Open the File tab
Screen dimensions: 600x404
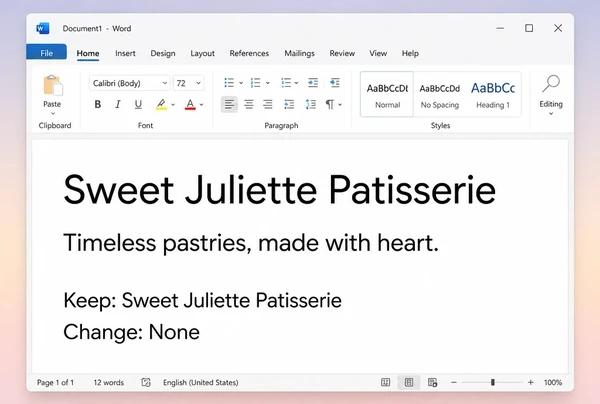tap(46, 52)
